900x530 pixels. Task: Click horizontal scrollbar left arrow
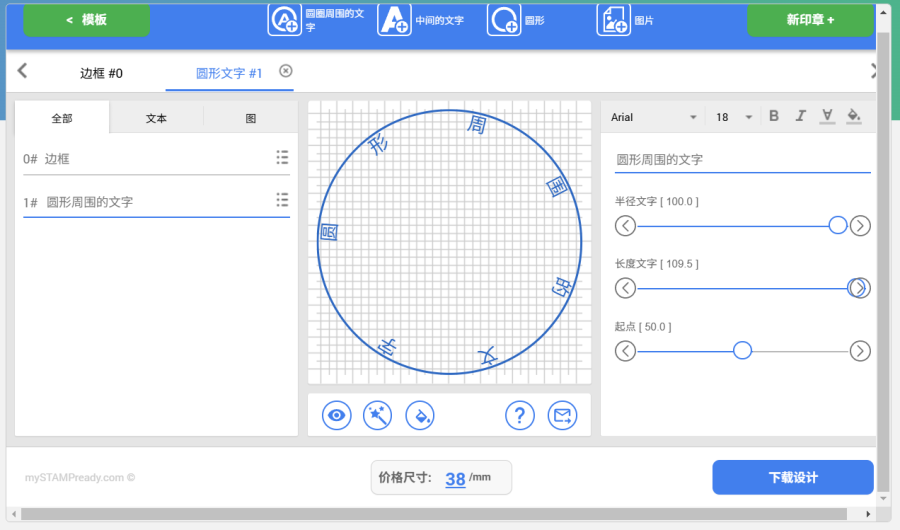click(14, 514)
